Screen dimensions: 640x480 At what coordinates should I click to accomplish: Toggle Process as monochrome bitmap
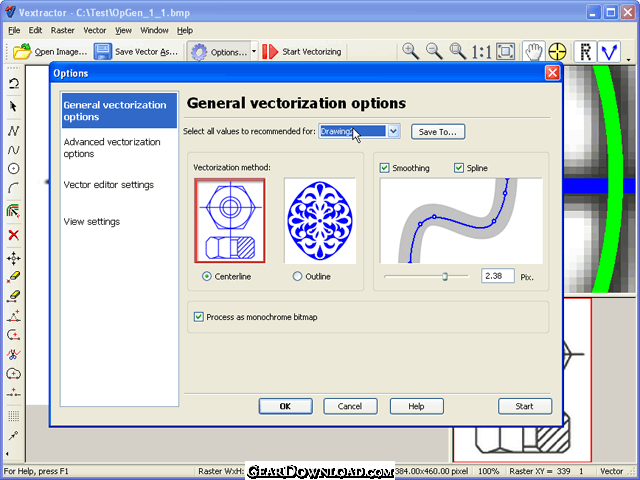point(199,317)
